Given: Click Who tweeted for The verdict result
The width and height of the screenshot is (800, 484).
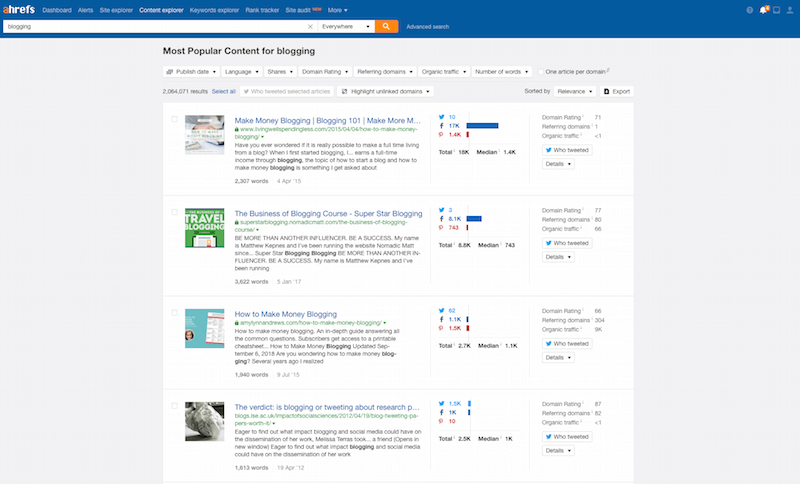Looking at the screenshot, I should pyautogui.click(x=567, y=437).
